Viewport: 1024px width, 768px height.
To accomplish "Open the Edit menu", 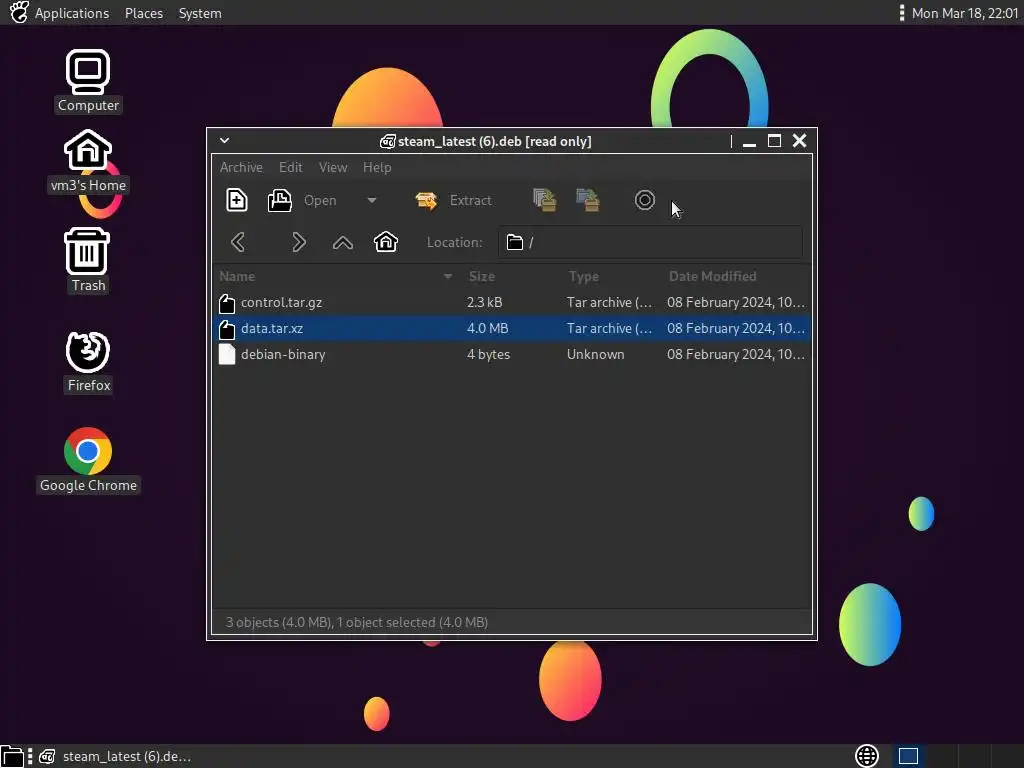I will pos(291,167).
